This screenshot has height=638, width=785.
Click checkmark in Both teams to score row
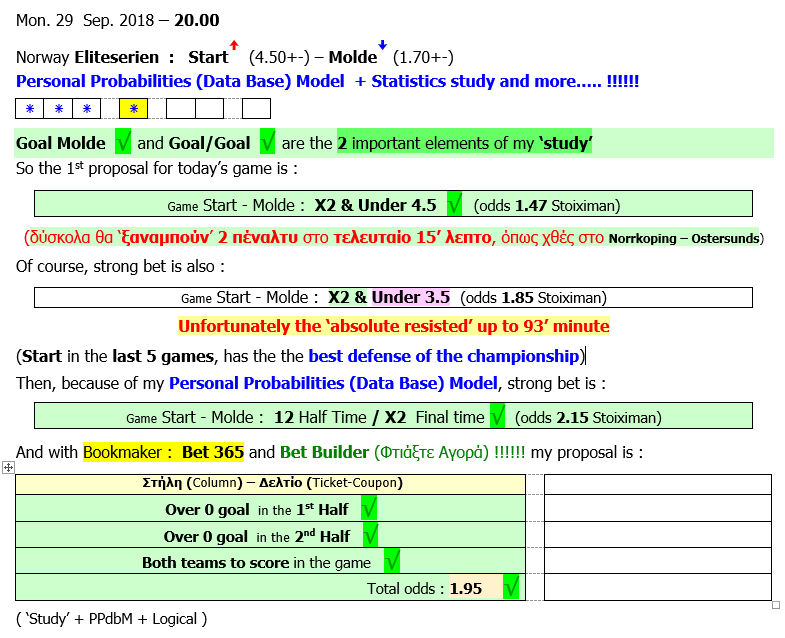coord(392,561)
